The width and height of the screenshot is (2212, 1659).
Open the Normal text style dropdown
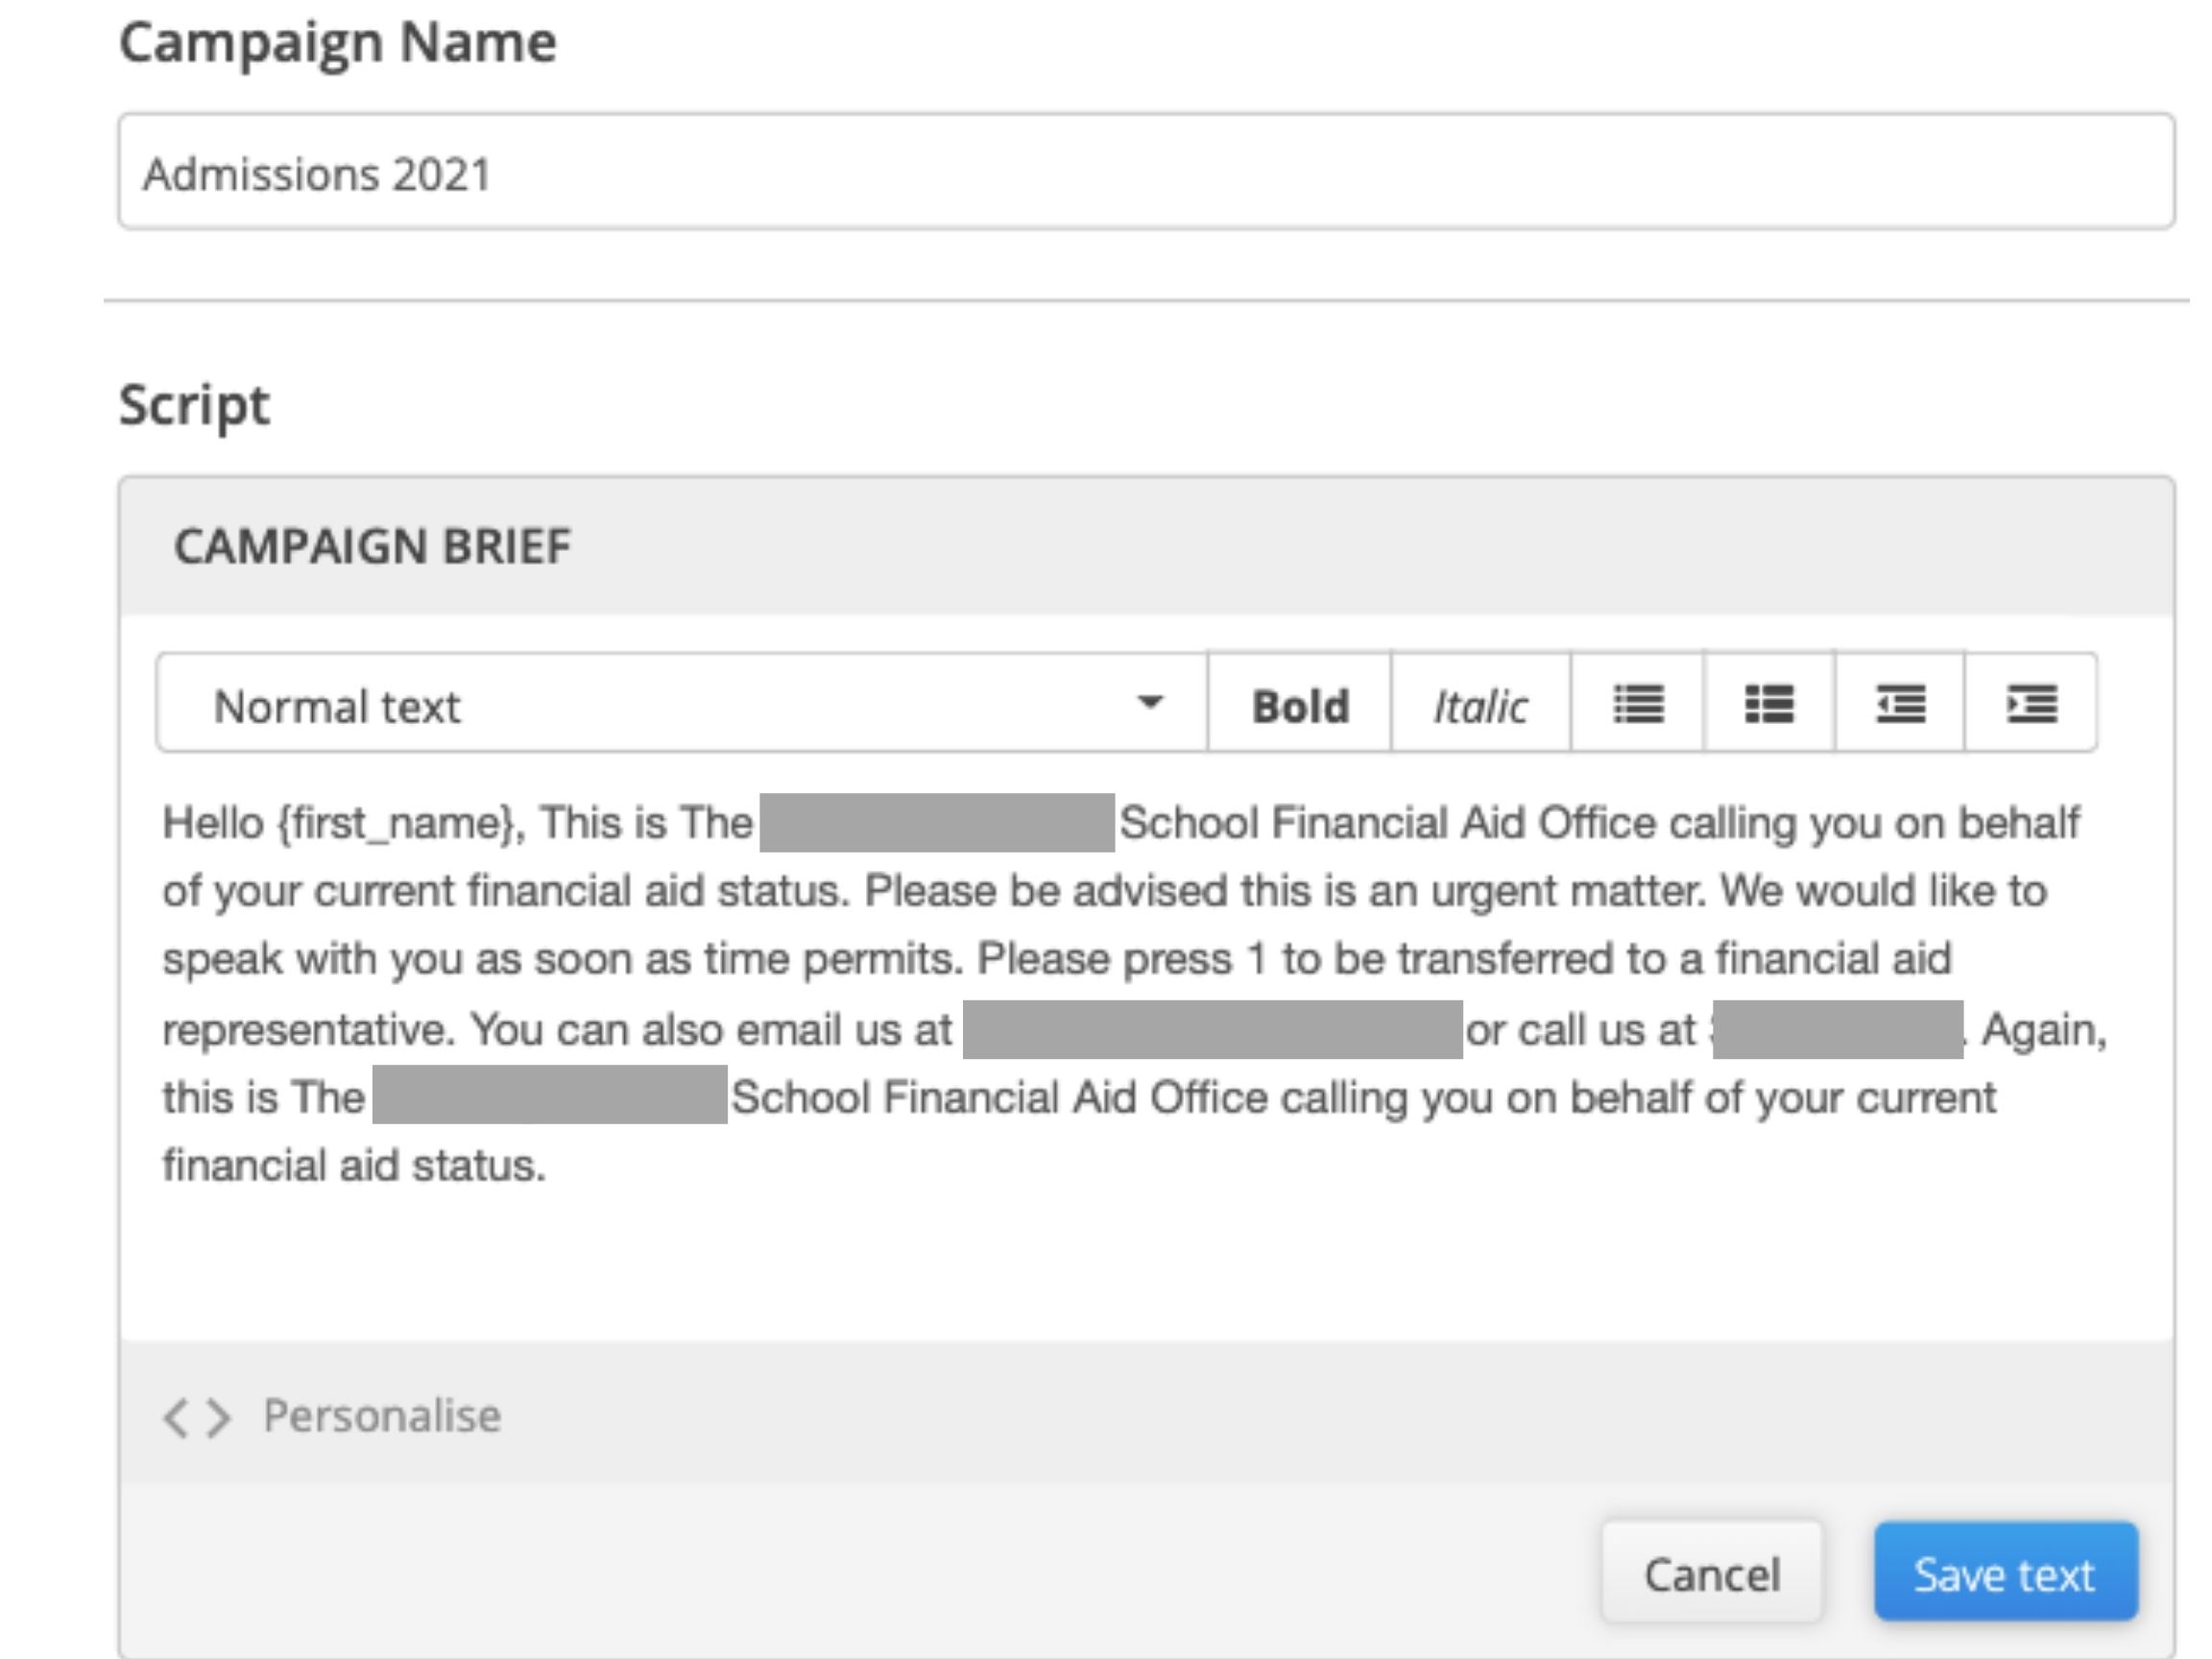tap(682, 704)
